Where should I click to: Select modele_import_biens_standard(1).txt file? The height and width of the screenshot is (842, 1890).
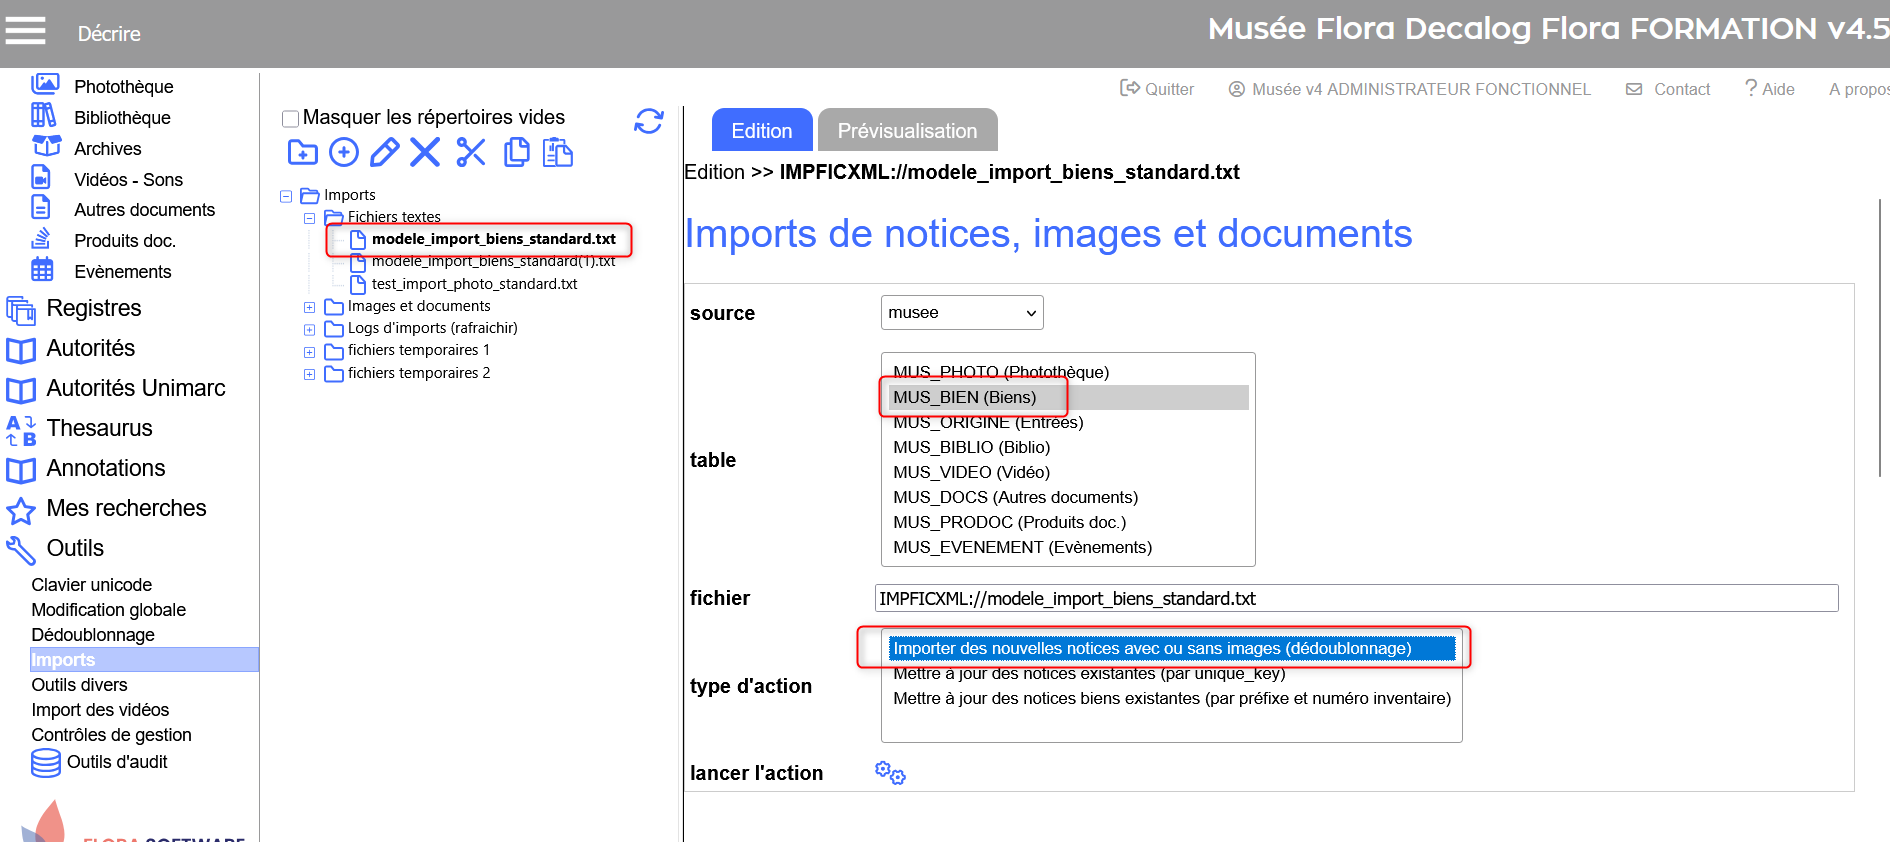493,261
